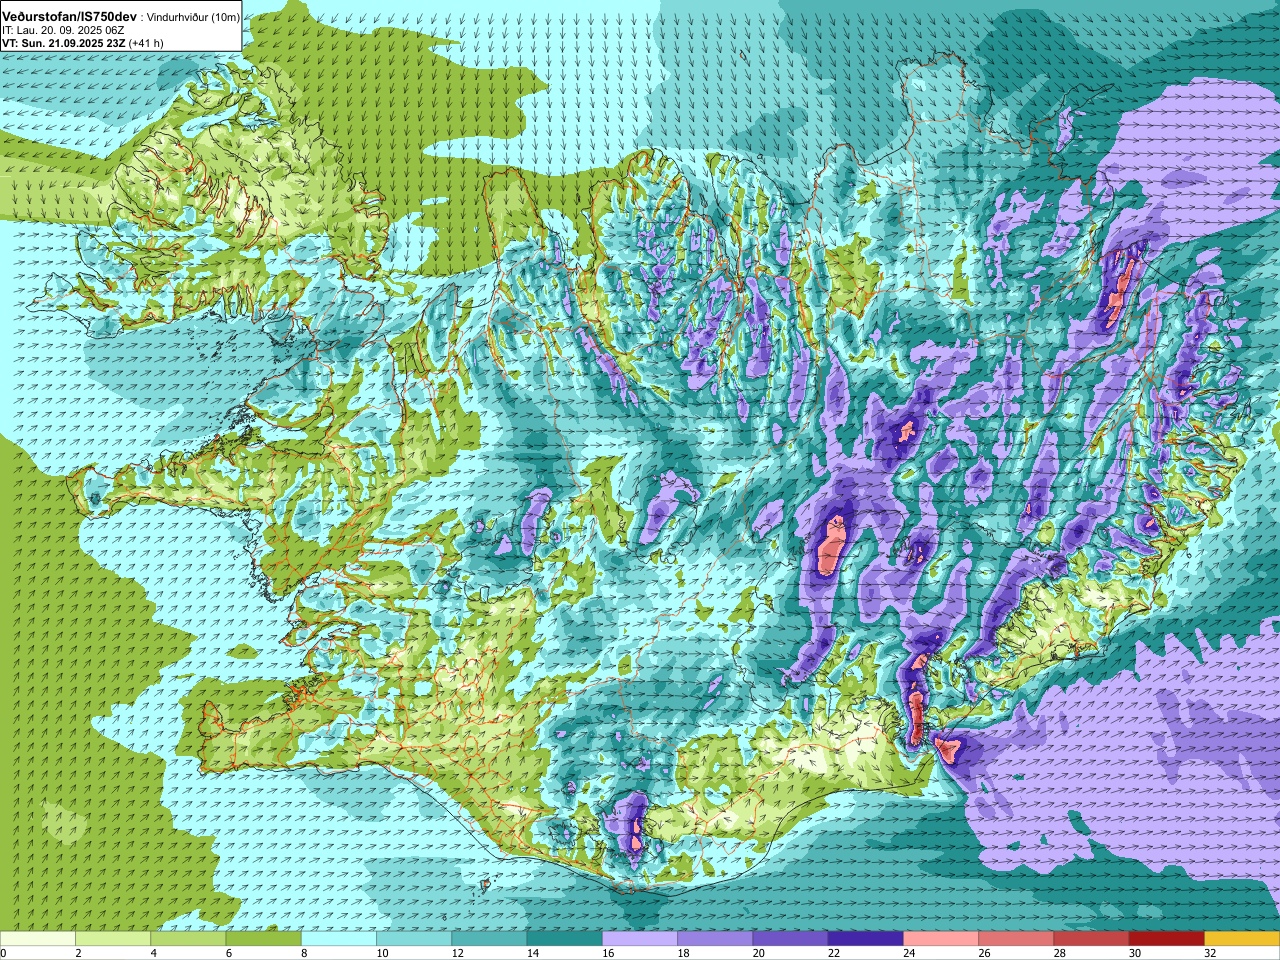Click the legend scale number 12

pyautogui.click(x=457, y=953)
